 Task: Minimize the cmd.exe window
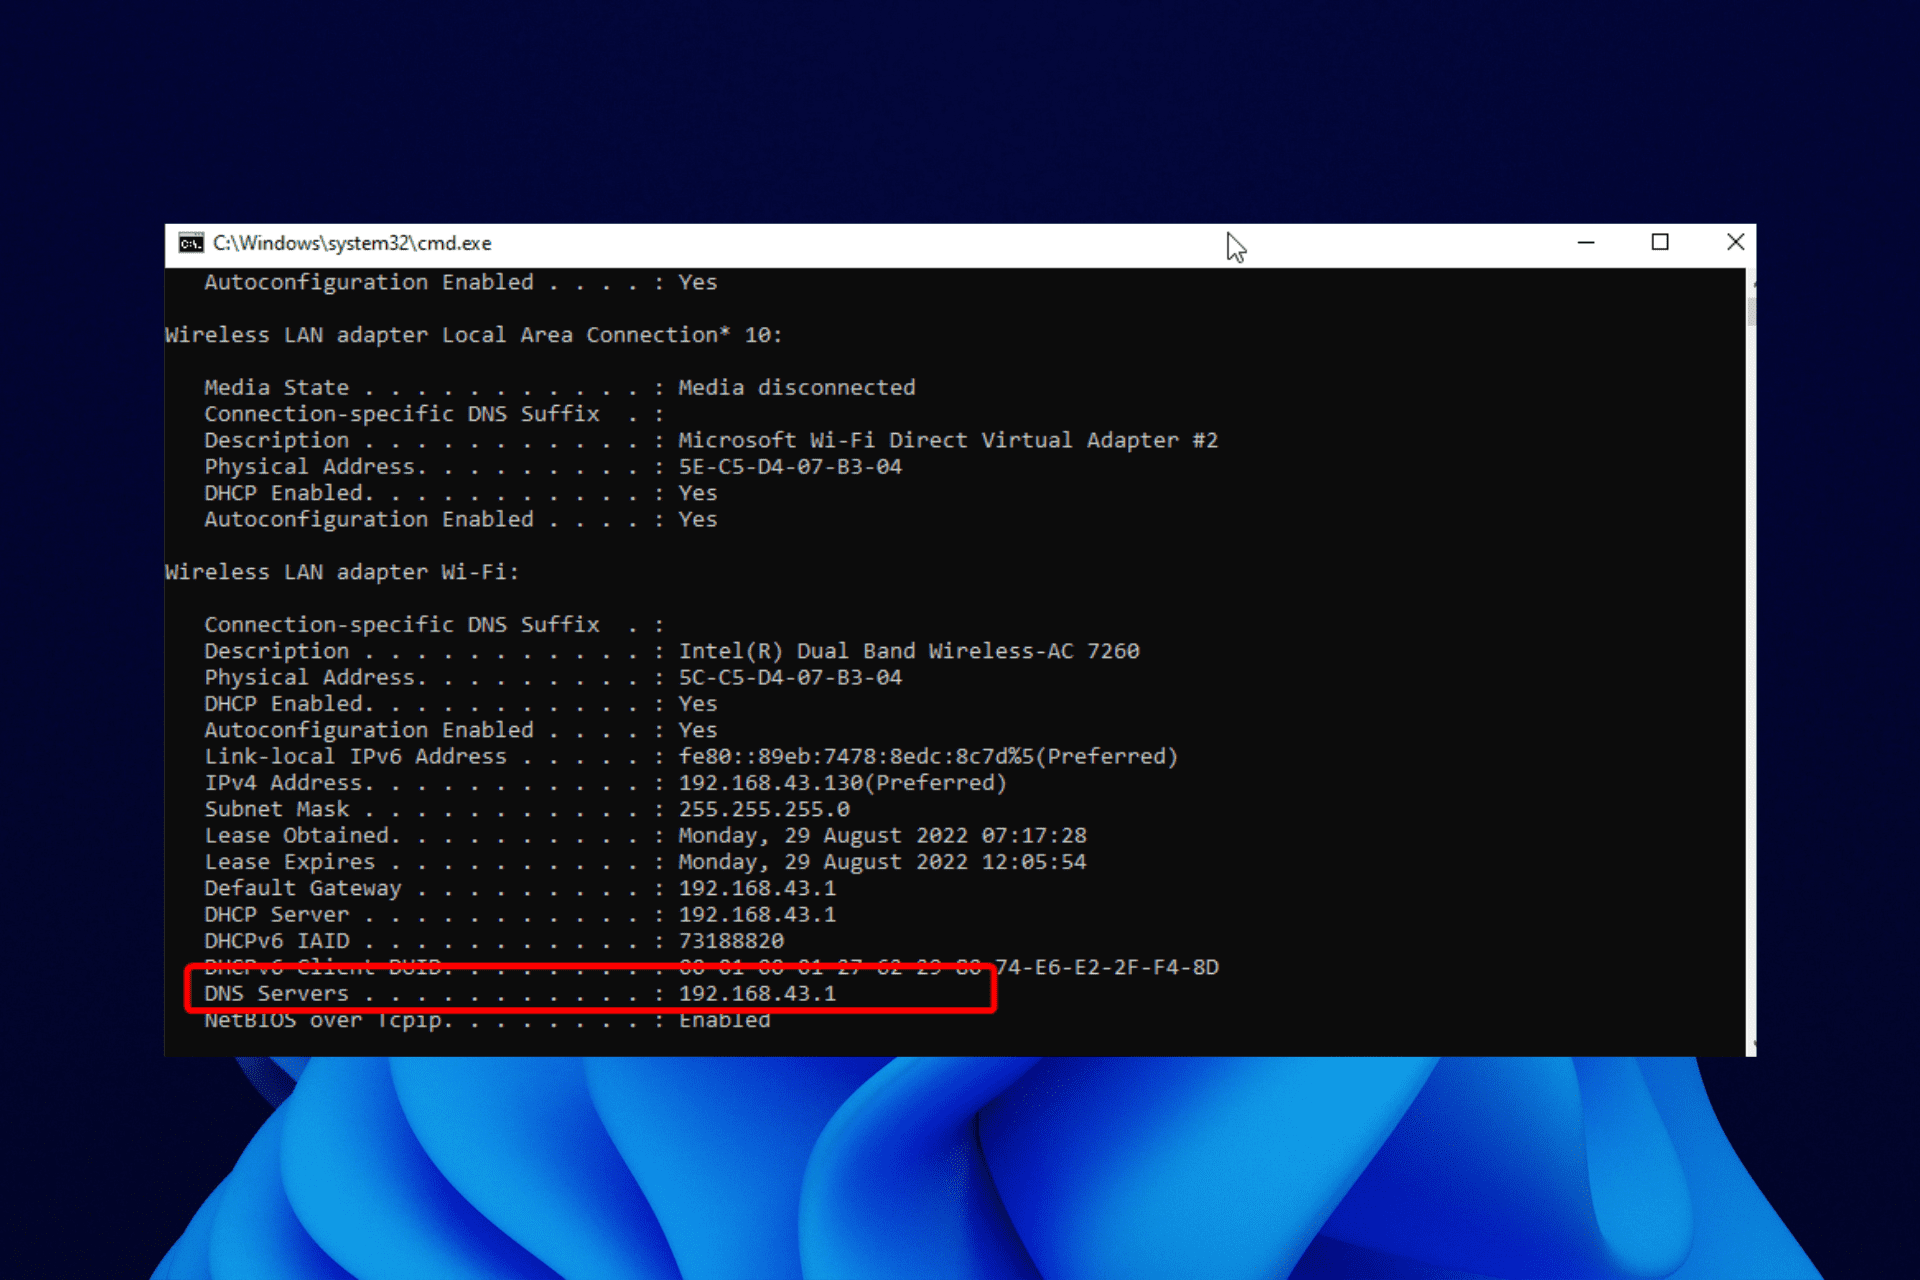[1586, 243]
